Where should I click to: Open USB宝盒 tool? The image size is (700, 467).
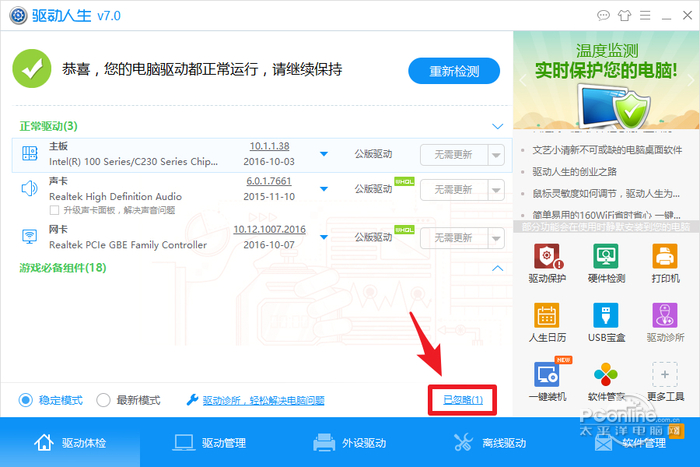(606, 322)
